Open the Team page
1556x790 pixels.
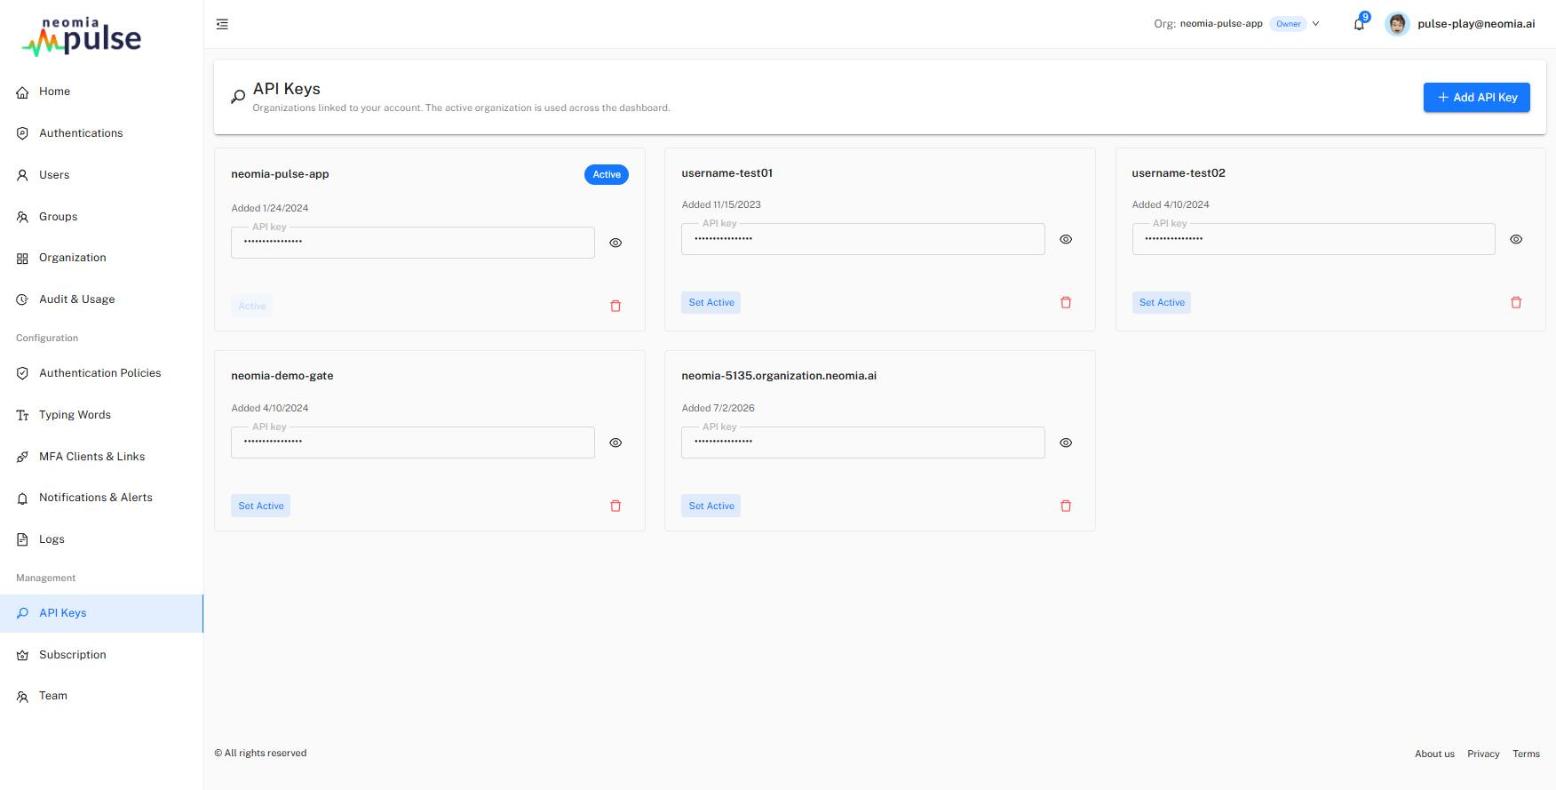coord(101,696)
